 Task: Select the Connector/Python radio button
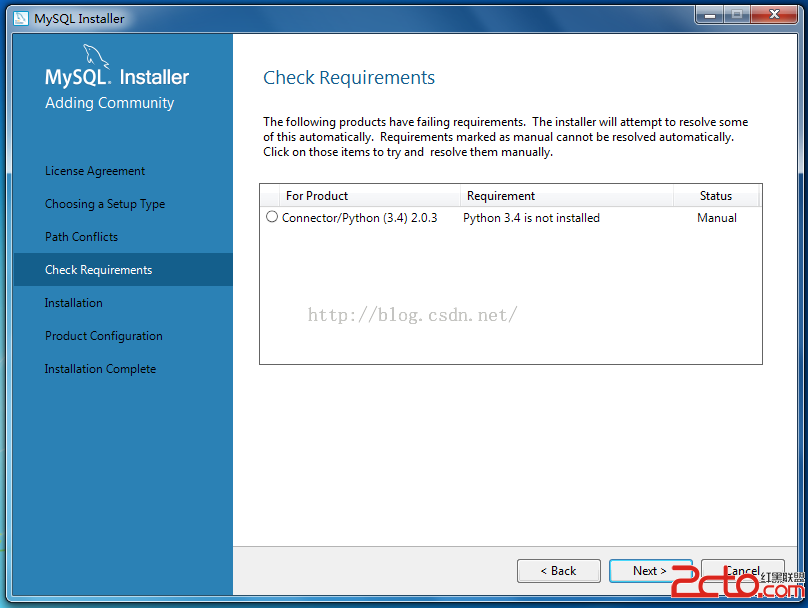pyautogui.click(x=272, y=217)
